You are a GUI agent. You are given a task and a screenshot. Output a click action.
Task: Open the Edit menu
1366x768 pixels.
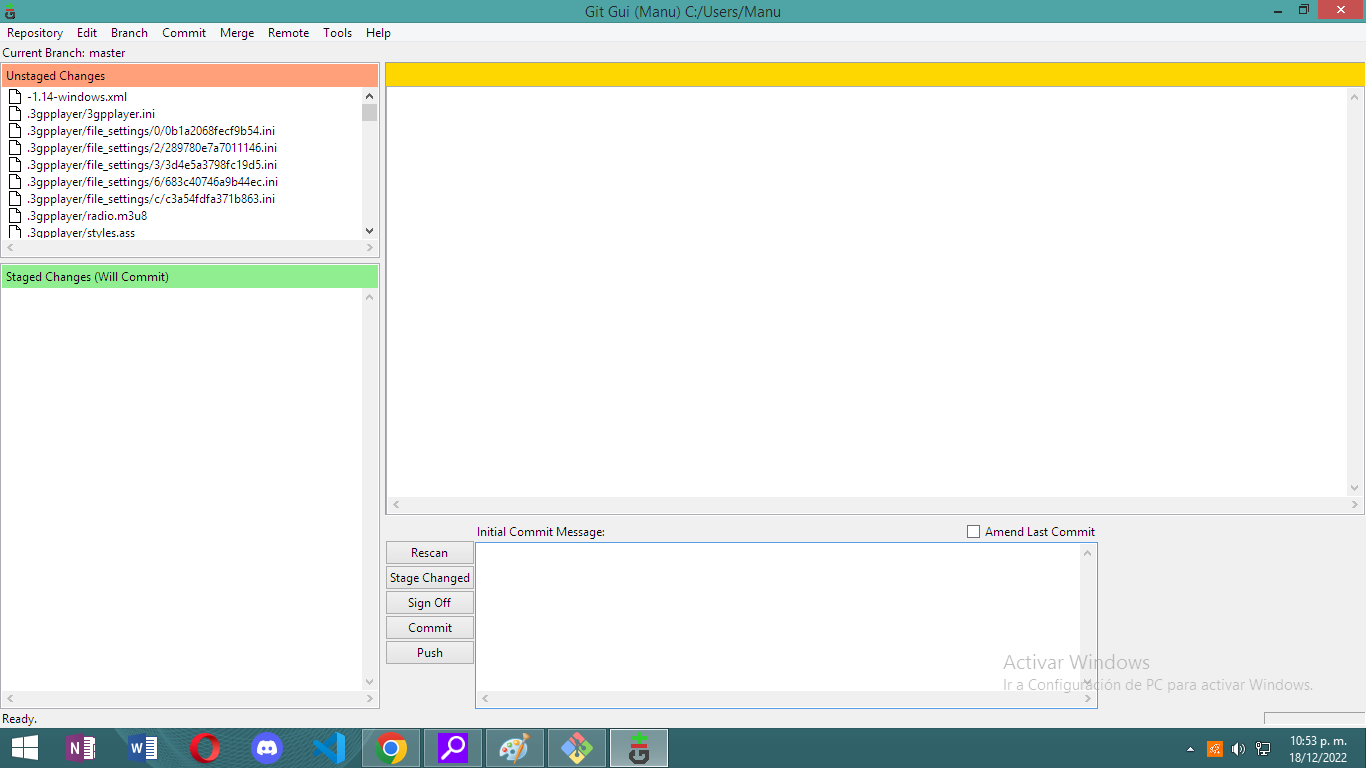click(x=87, y=33)
